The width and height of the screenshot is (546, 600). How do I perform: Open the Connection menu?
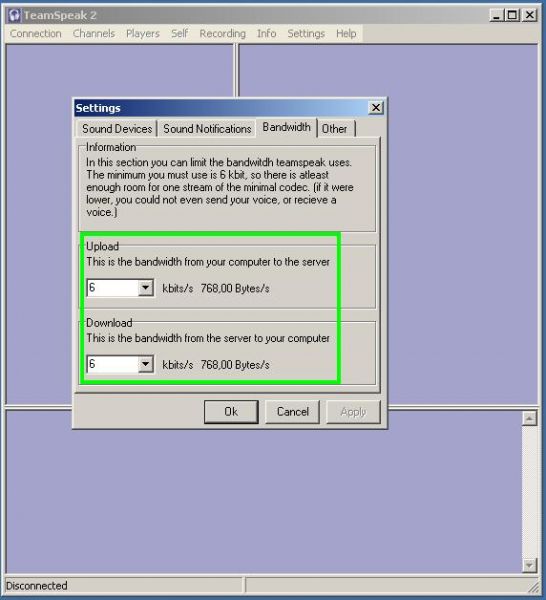coord(36,34)
